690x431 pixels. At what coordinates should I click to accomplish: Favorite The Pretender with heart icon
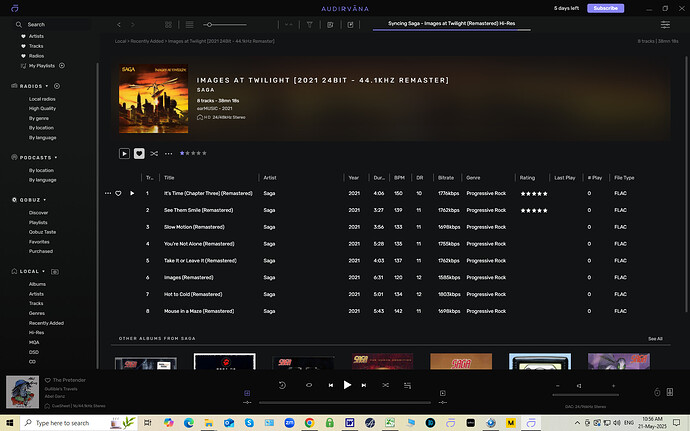(x=48, y=380)
